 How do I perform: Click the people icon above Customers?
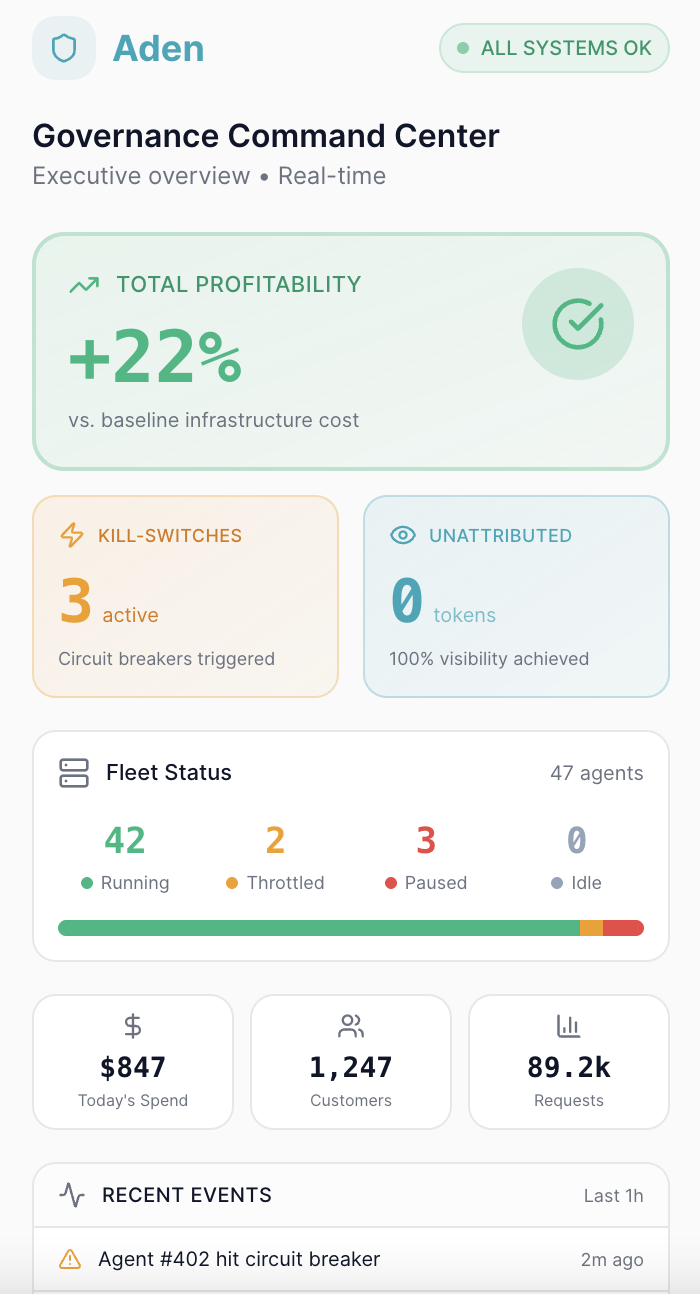point(351,1025)
